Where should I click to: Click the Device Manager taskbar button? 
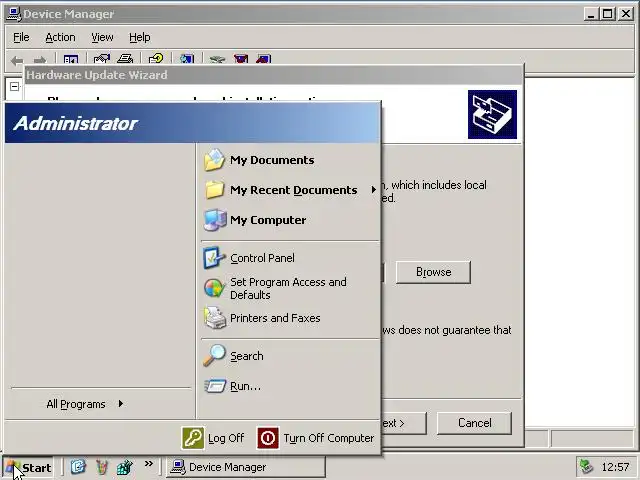click(x=246, y=467)
